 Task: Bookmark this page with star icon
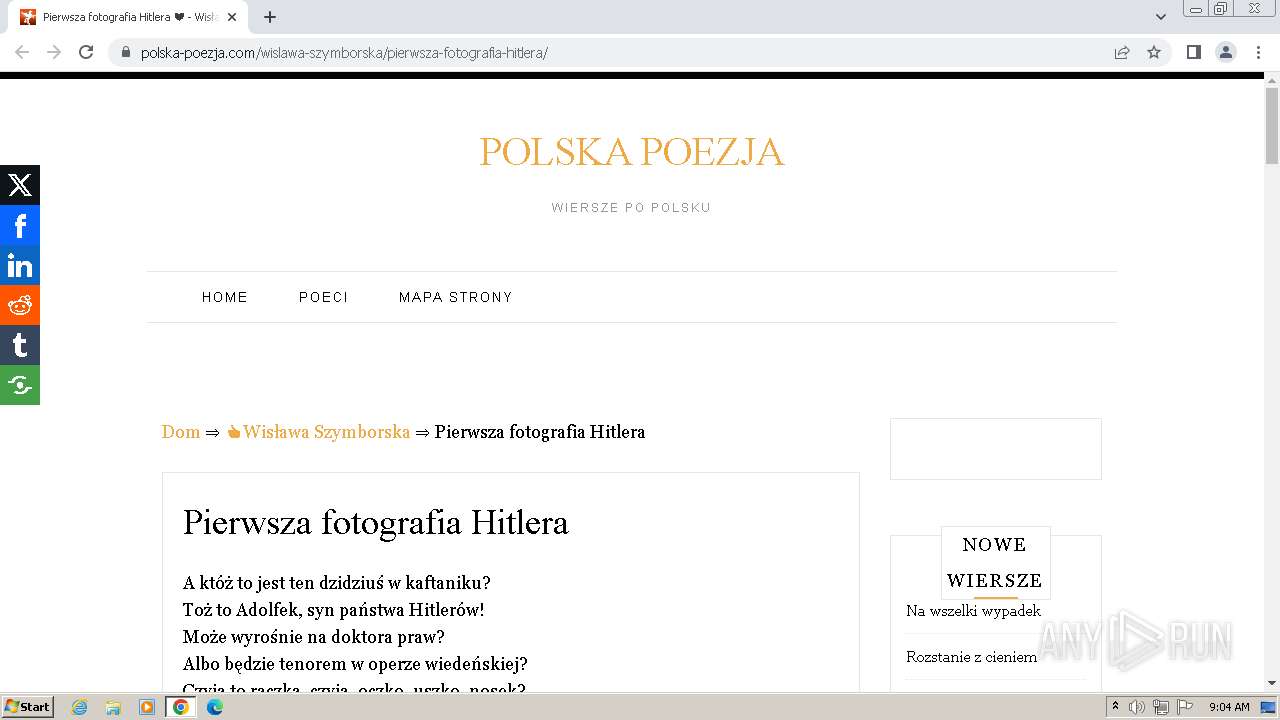[x=1154, y=52]
